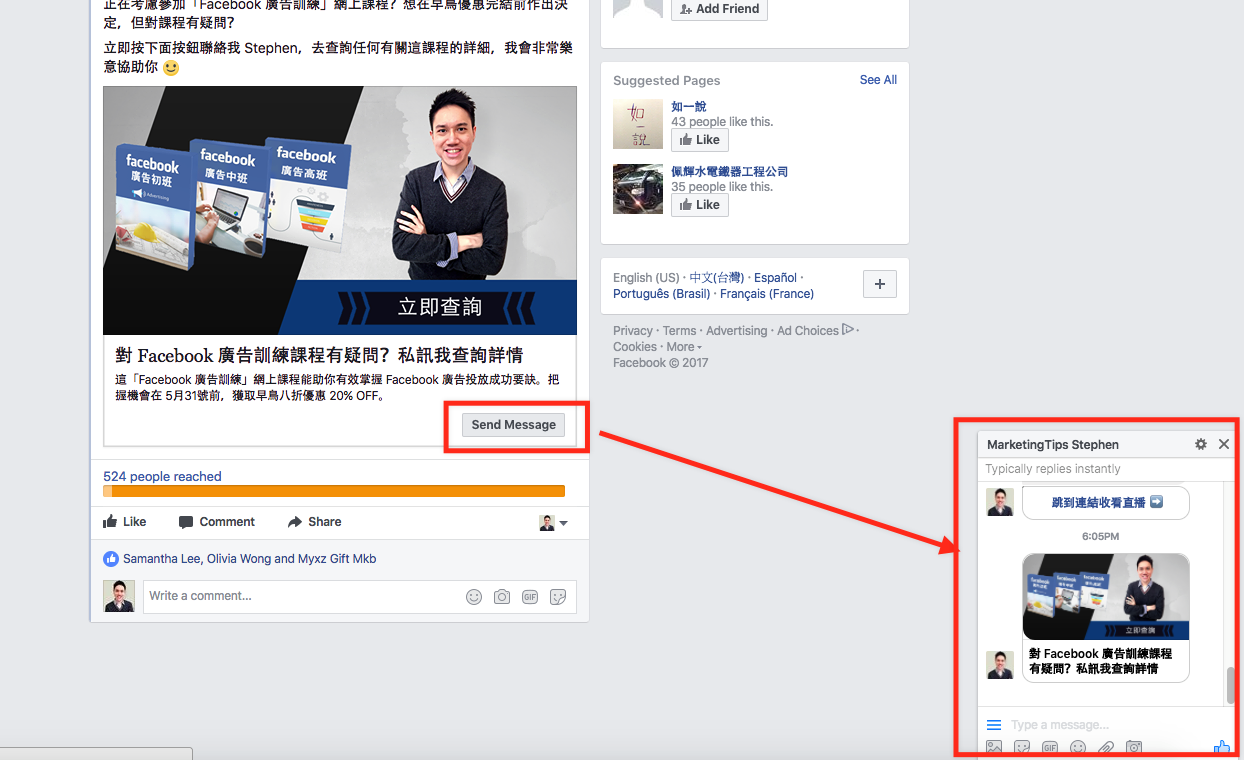The width and height of the screenshot is (1244, 760).
Task: Switch language to Français (France)
Action: coord(767,294)
